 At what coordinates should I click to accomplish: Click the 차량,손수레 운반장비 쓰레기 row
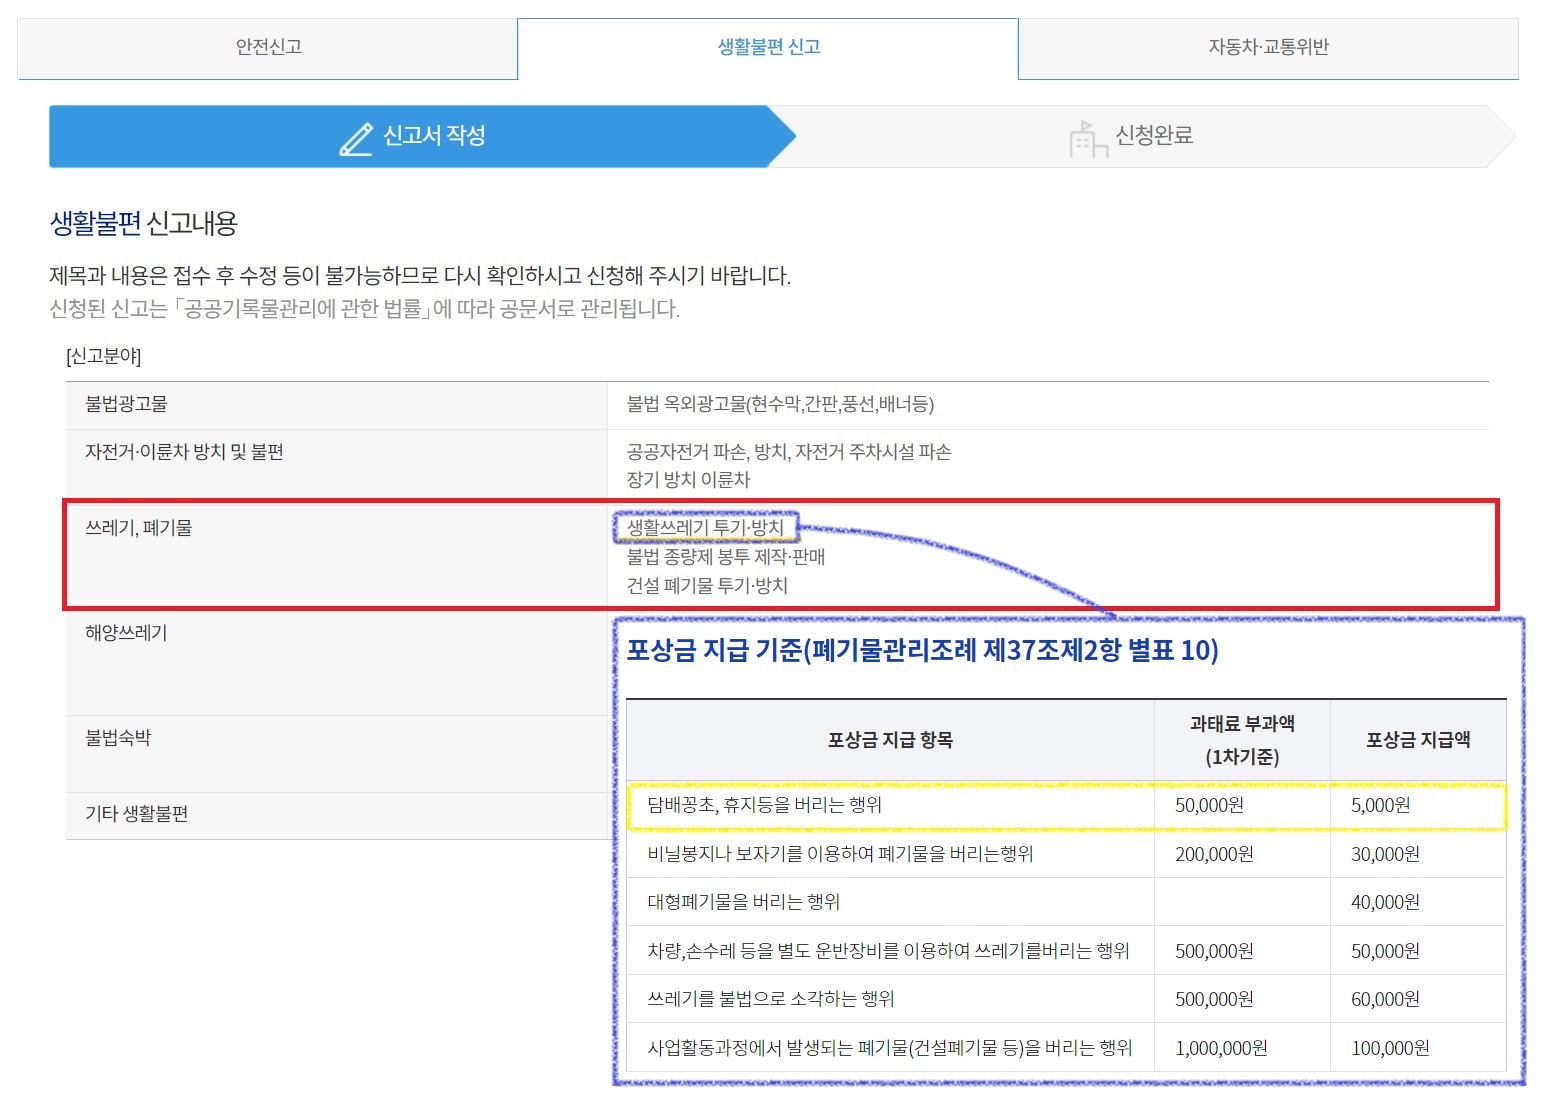click(x=1066, y=951)
